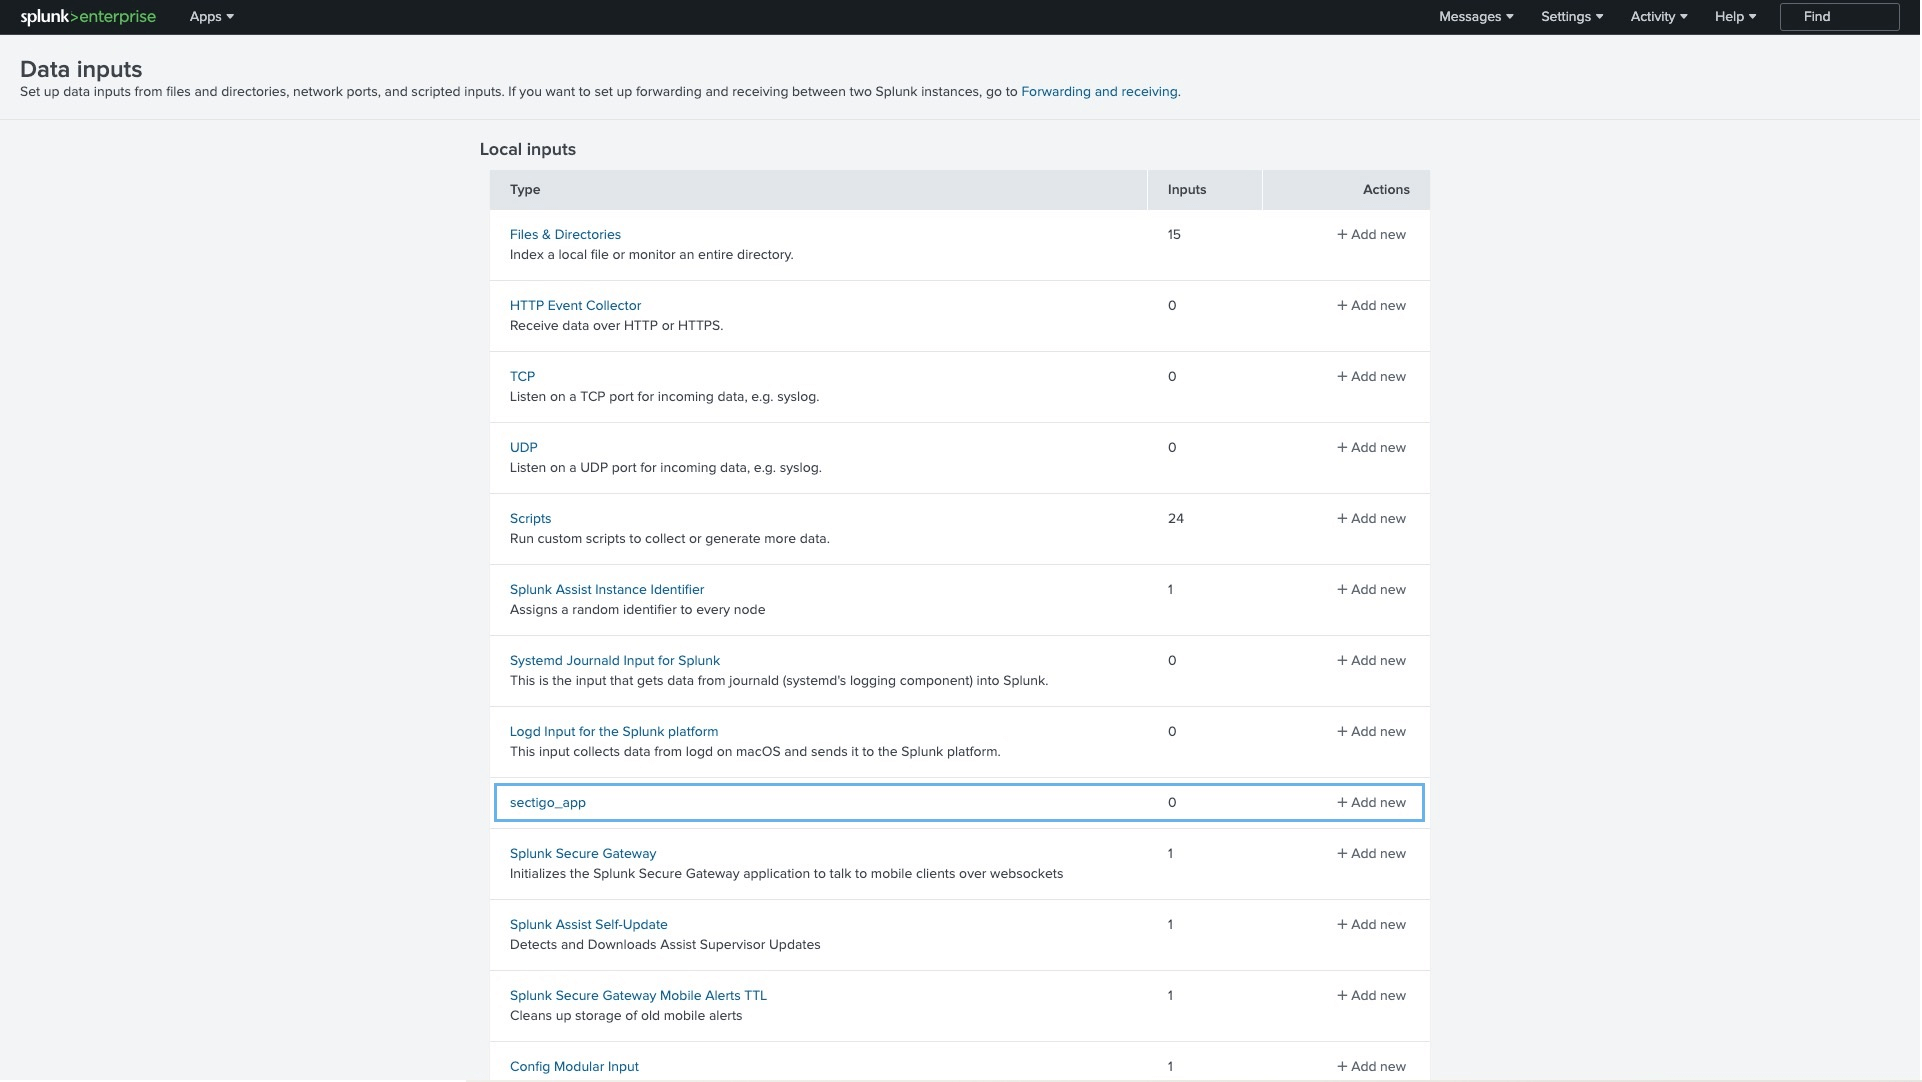This screenshot has height=1082, width=1922.
Task: Open the Scripts input type
Action: click(530, 519)
